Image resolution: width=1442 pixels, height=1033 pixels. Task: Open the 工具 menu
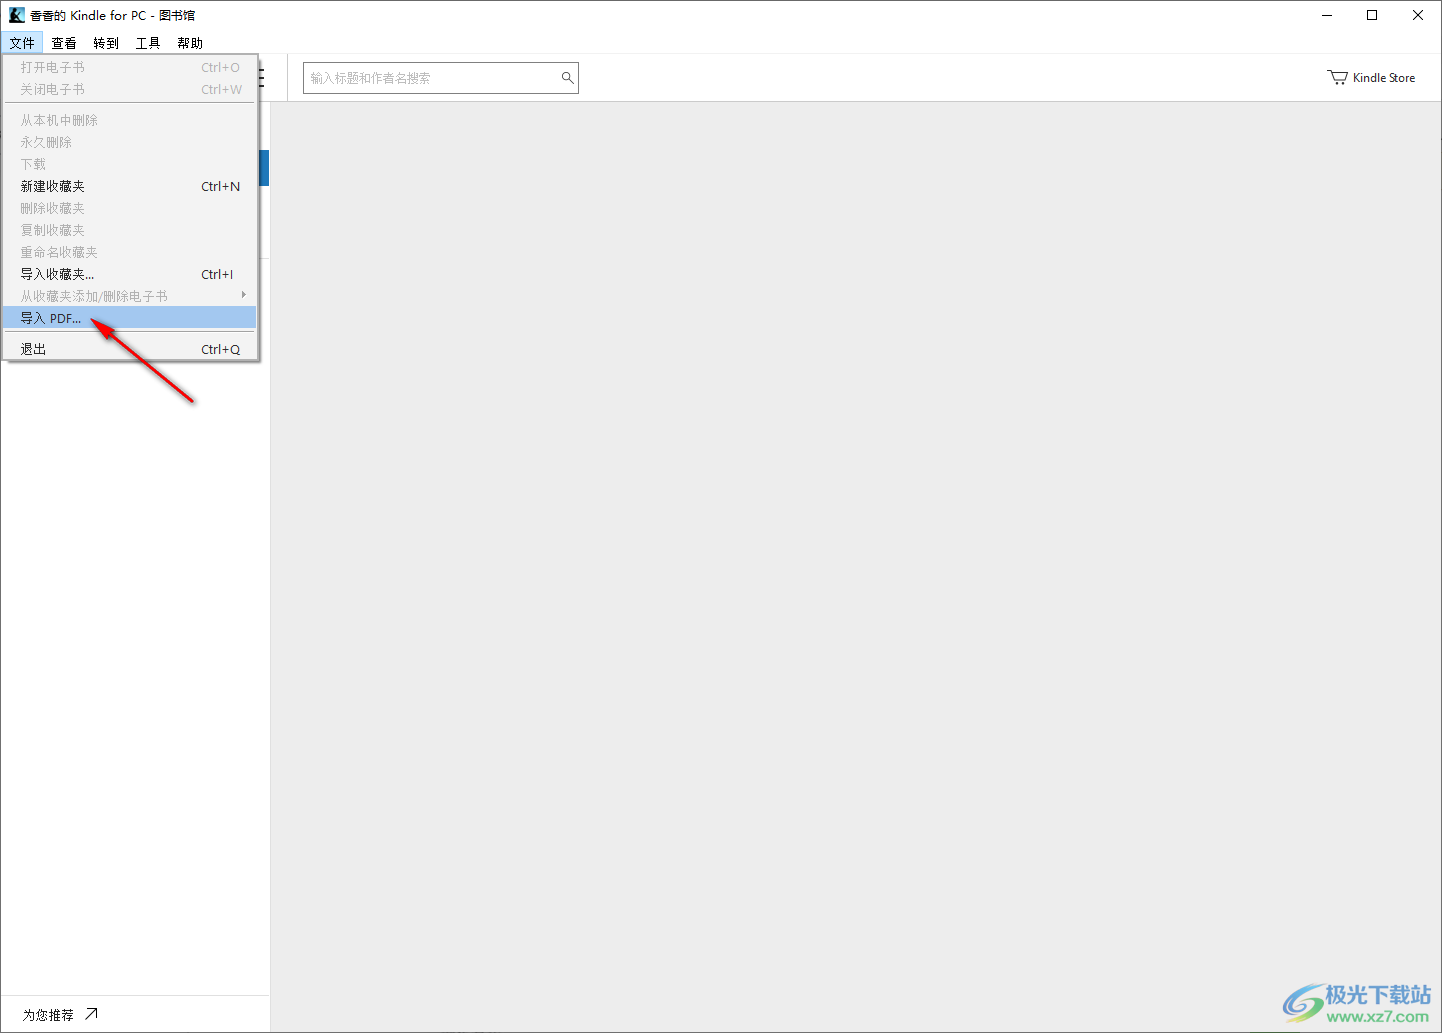click(148, 43)
